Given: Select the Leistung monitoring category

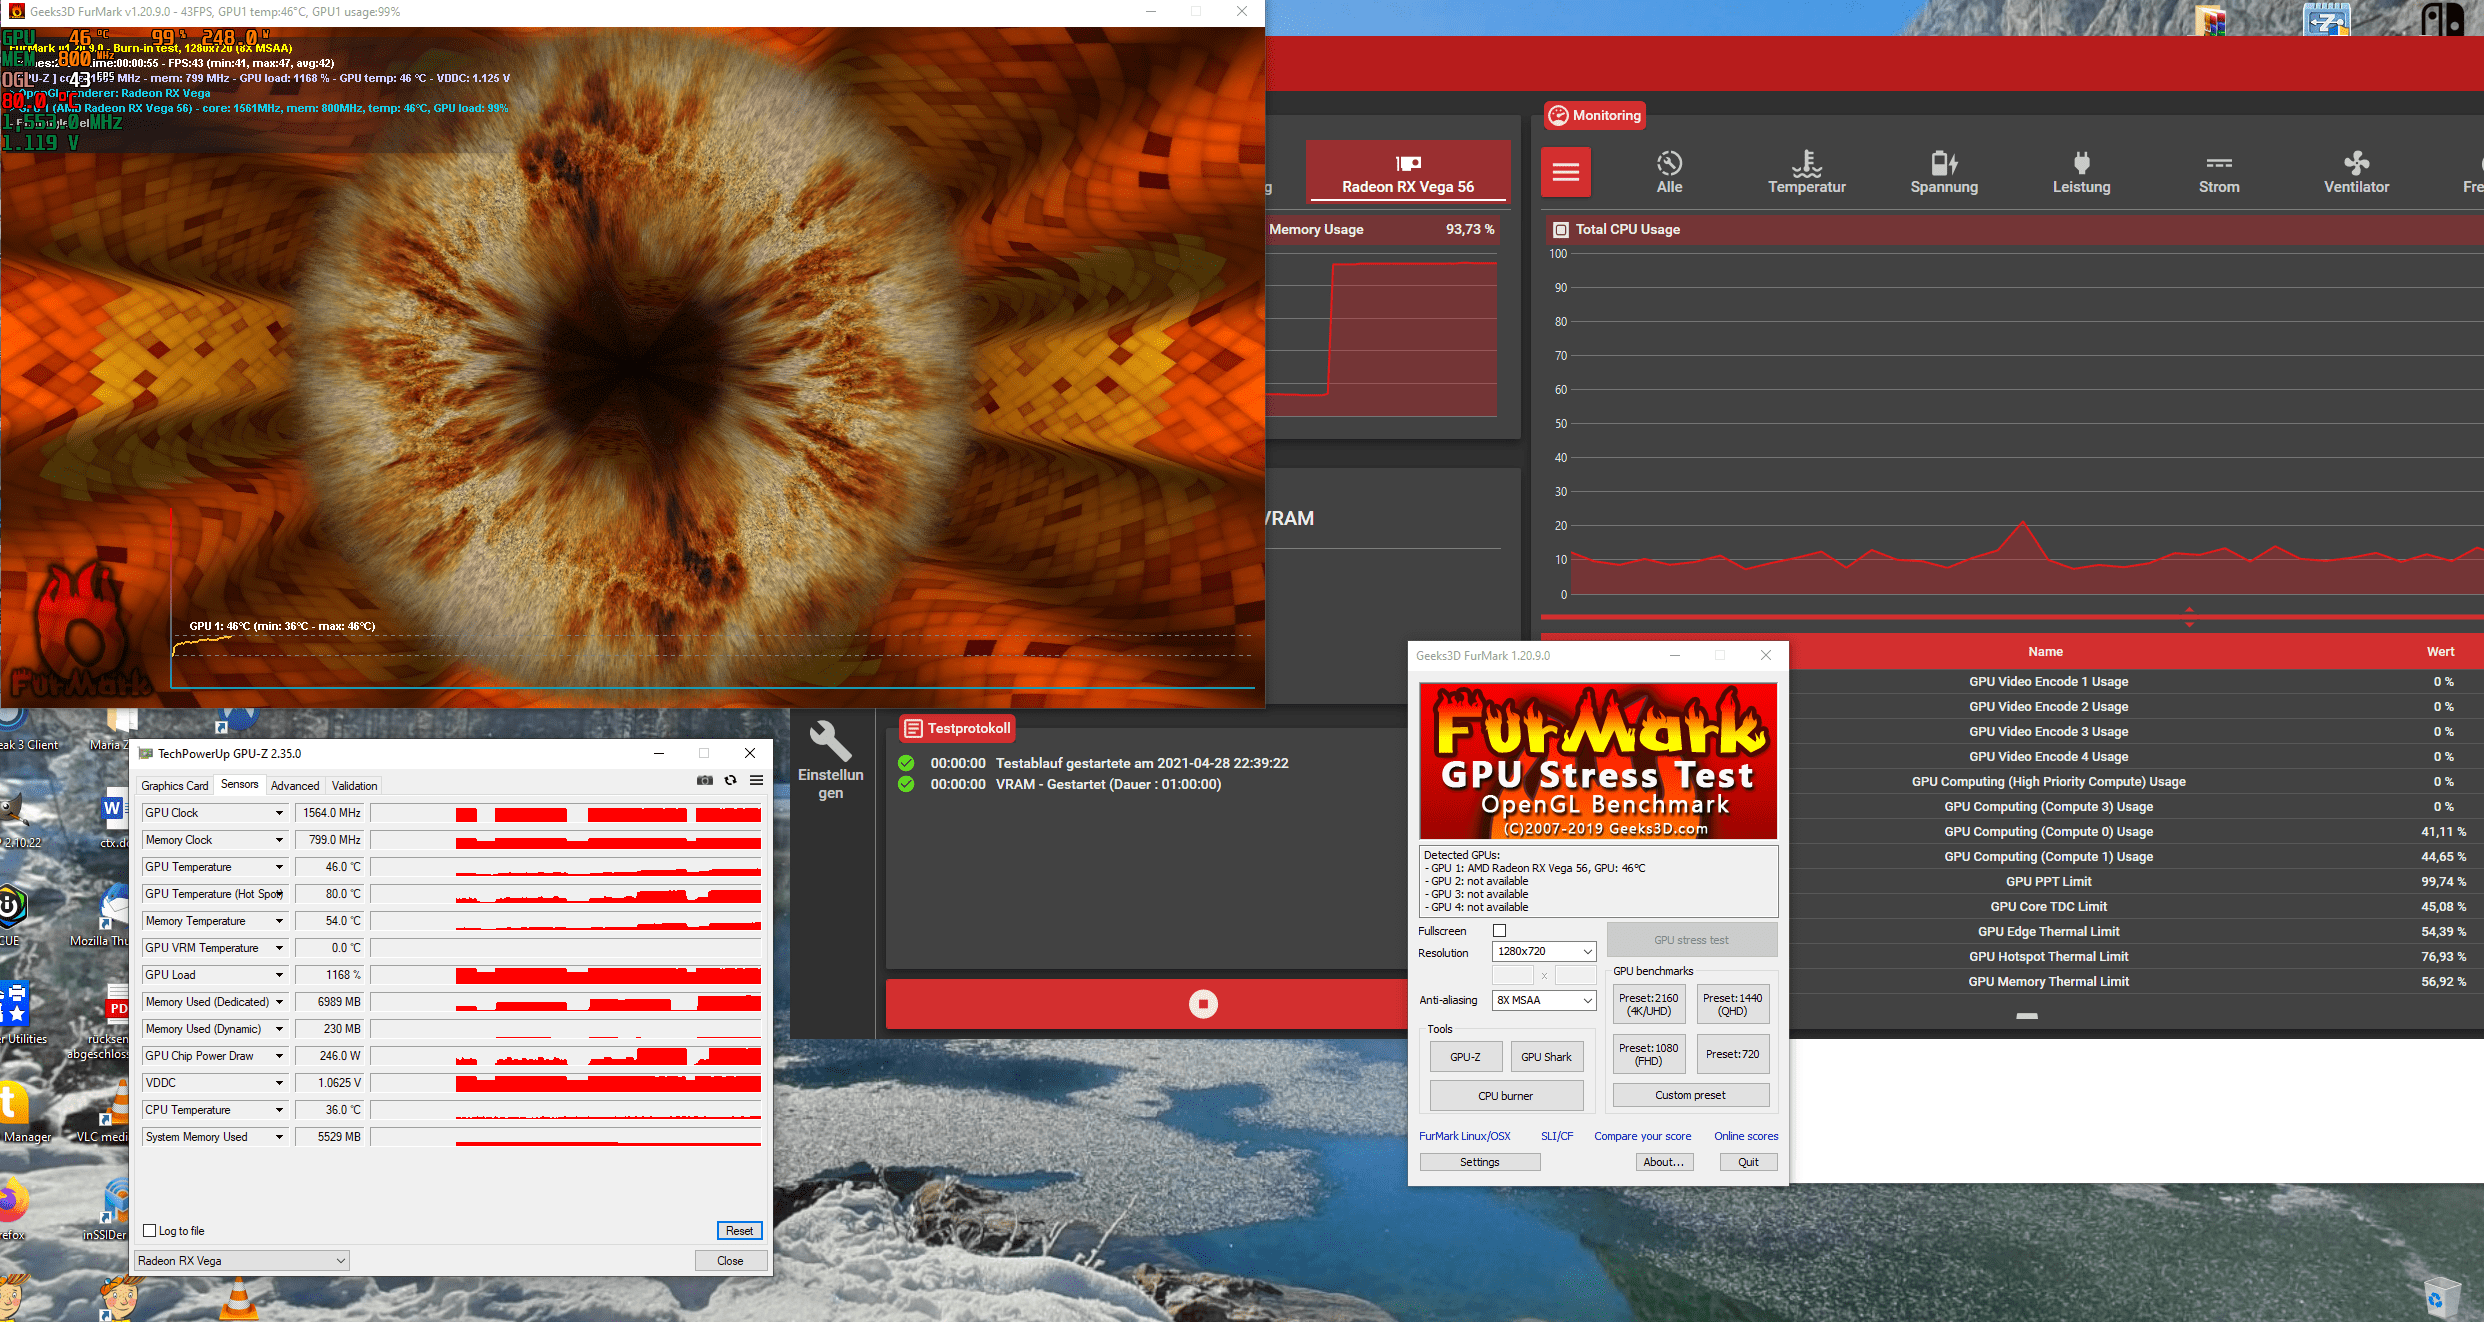Looking at the screenshot, I should click(x=2081, y=172).
